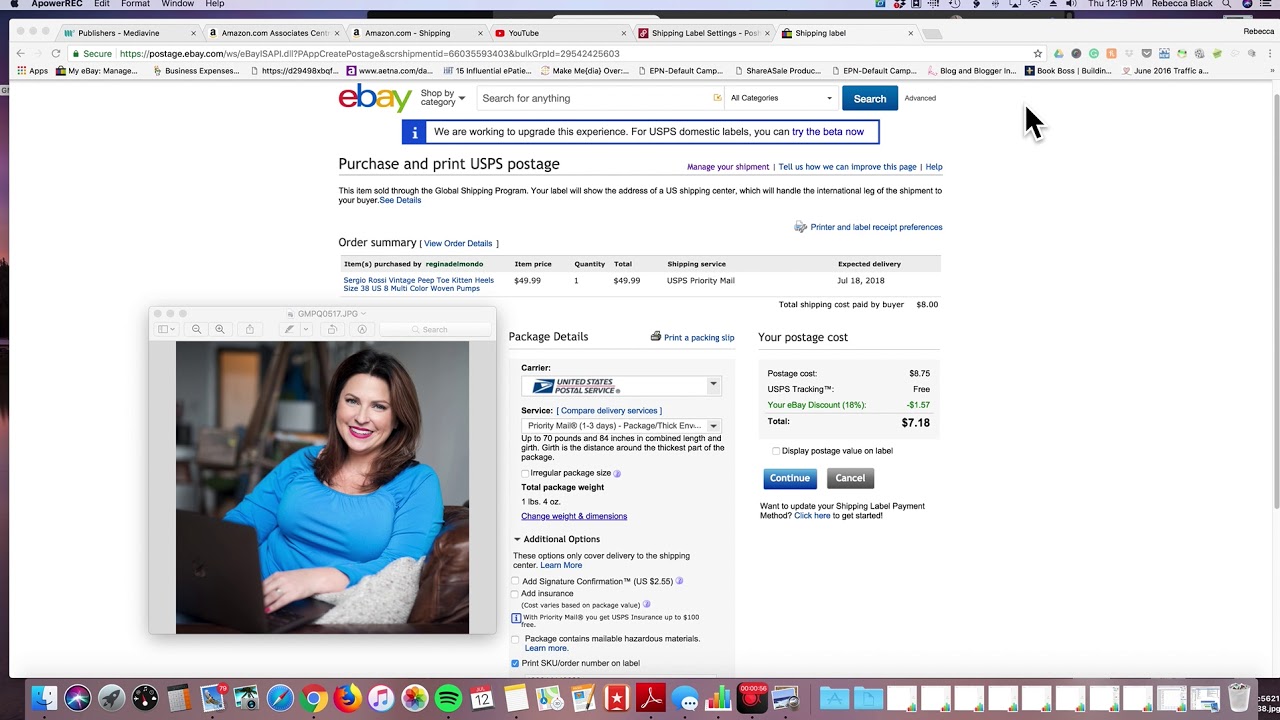Reload the eBay postage page
Image resolution: width=1280 pixels, height=720 pixels.
(56, 54)
